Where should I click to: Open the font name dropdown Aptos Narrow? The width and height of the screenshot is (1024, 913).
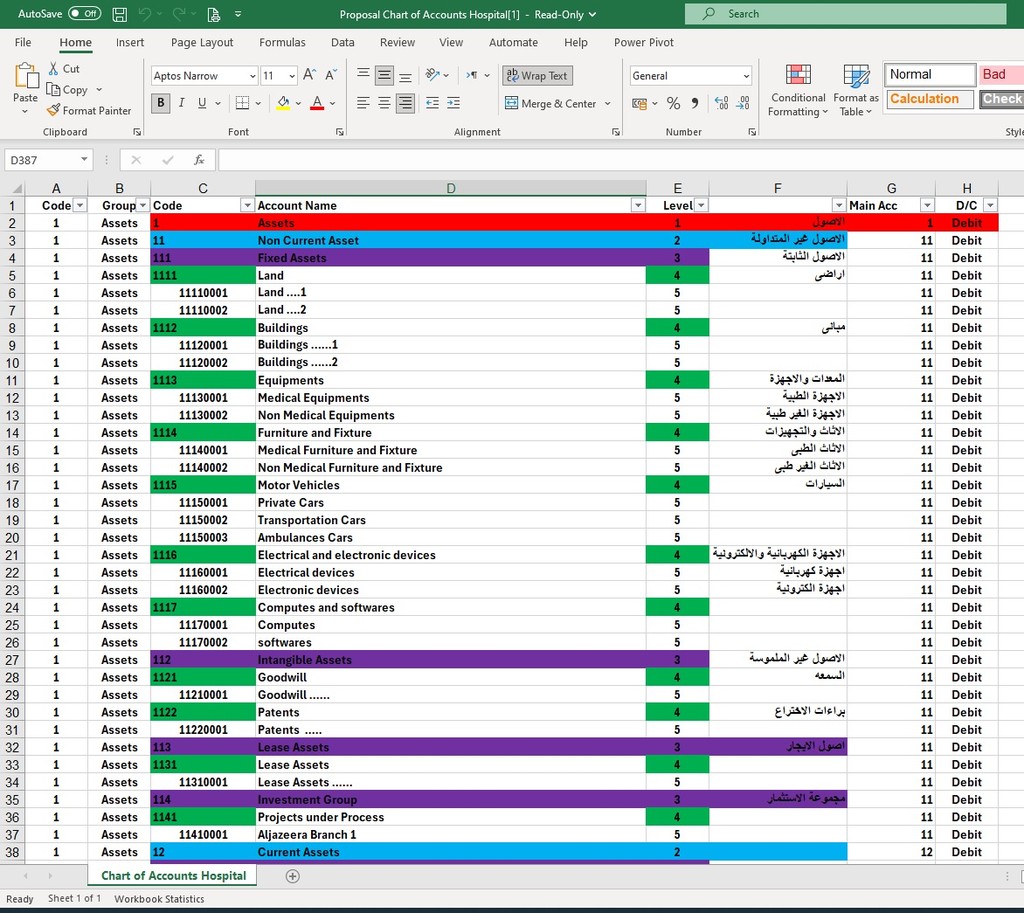click(x=252, y=76)
